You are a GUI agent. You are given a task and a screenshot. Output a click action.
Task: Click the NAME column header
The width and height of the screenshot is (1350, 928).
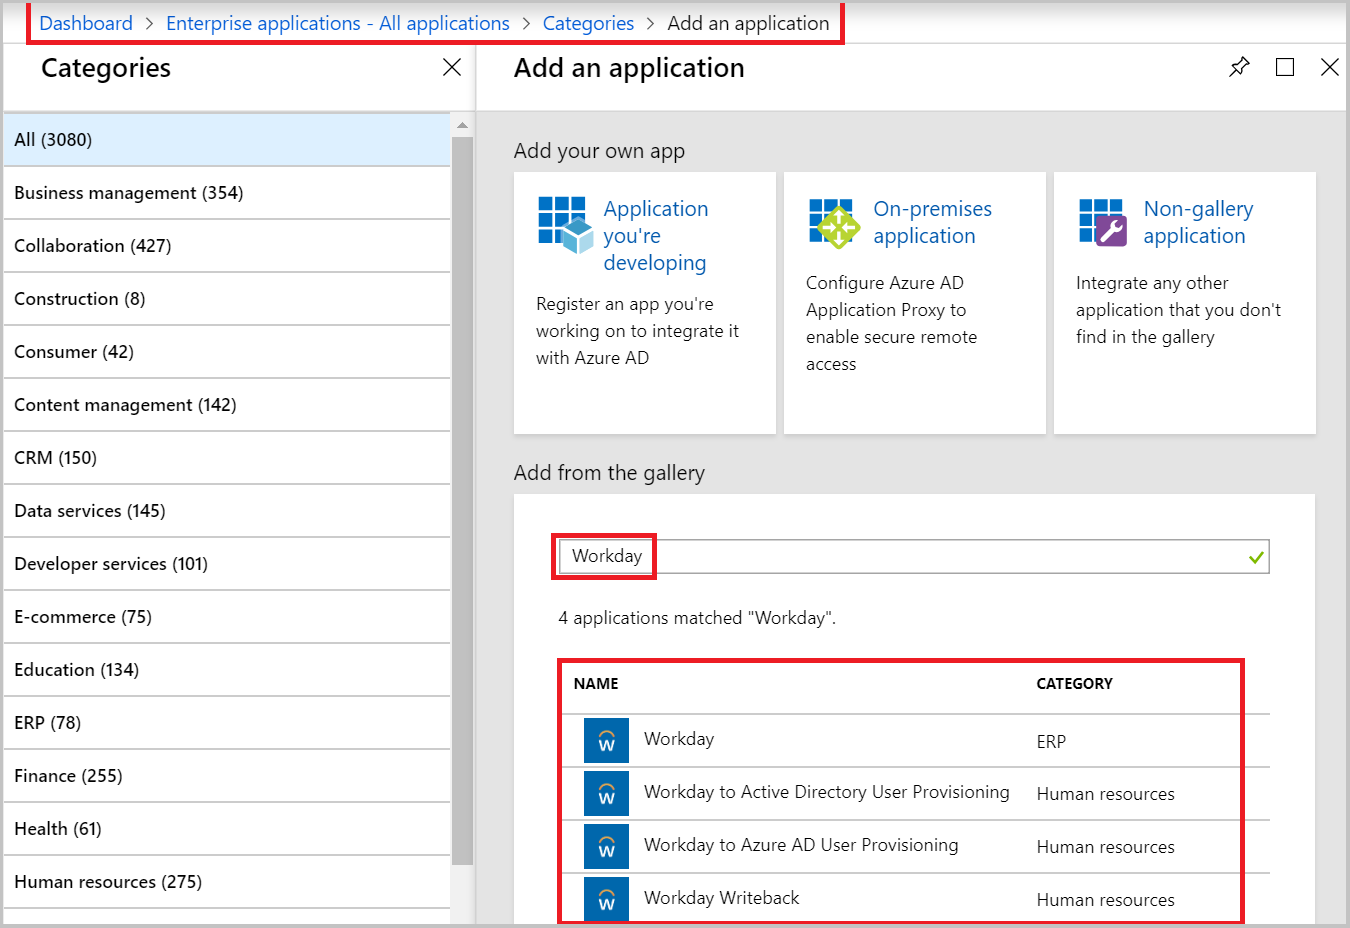[x=596, y=684]
